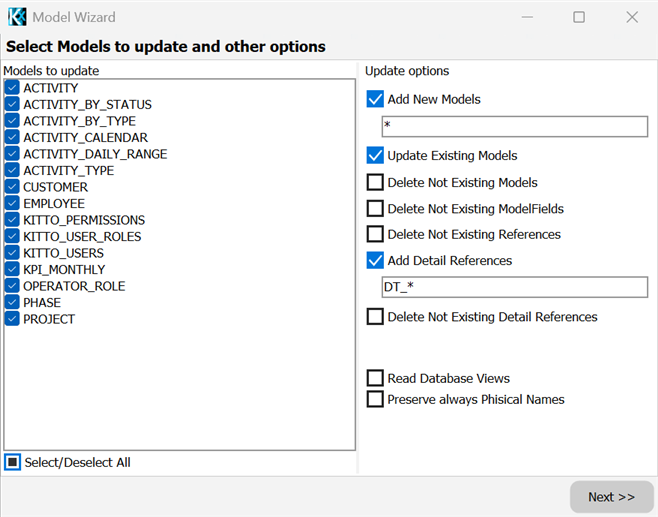658x517 pixels.
Task: Uncheck the ACTIVITY_BY_STATUS checkbox
Action: click(x=12, y=104)
